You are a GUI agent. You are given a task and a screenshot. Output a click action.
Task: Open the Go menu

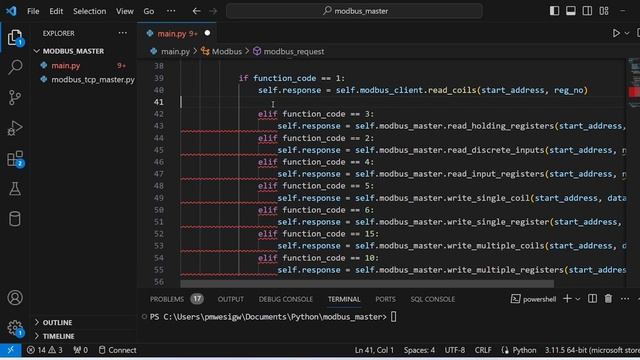[x=149, y=11]
